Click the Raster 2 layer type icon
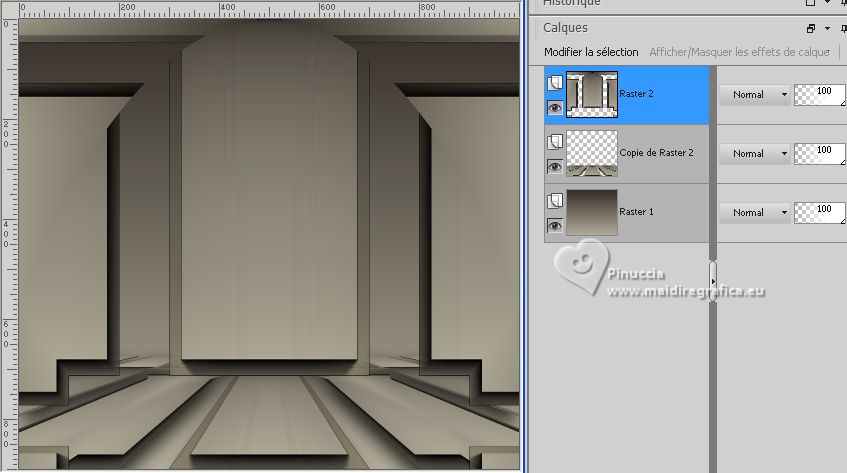847x473 pixels. click(555, 83)
